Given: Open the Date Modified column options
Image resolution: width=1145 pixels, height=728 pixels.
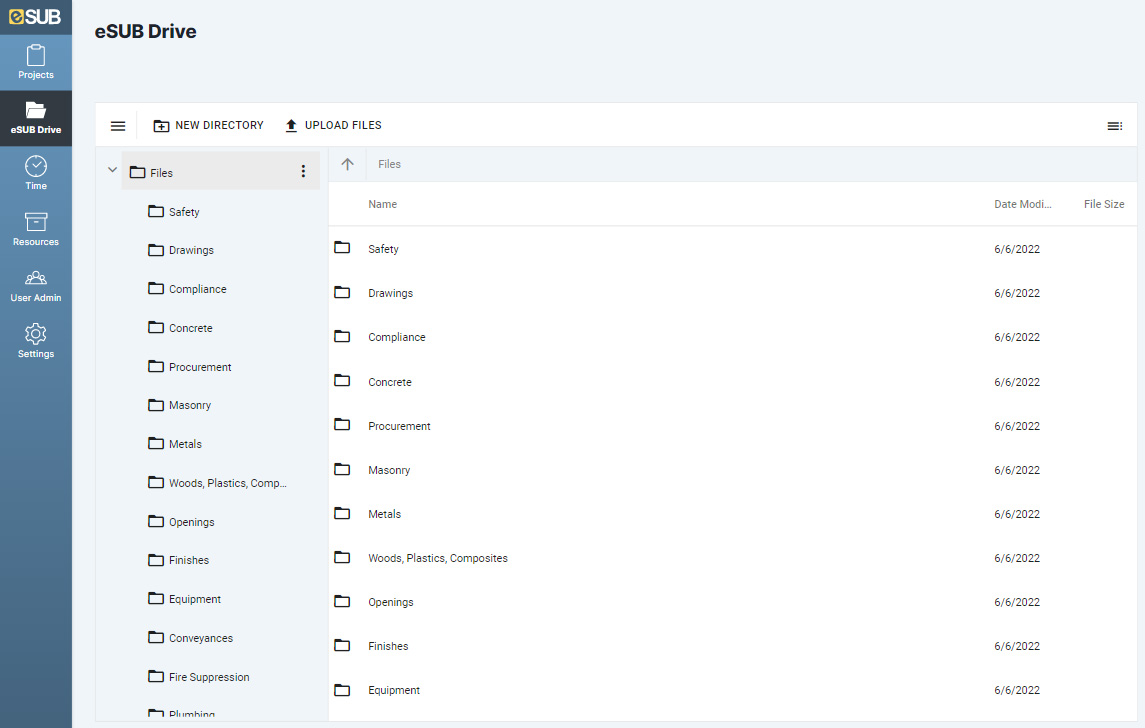Looking at the screenshot, I should click(1022, 204).
